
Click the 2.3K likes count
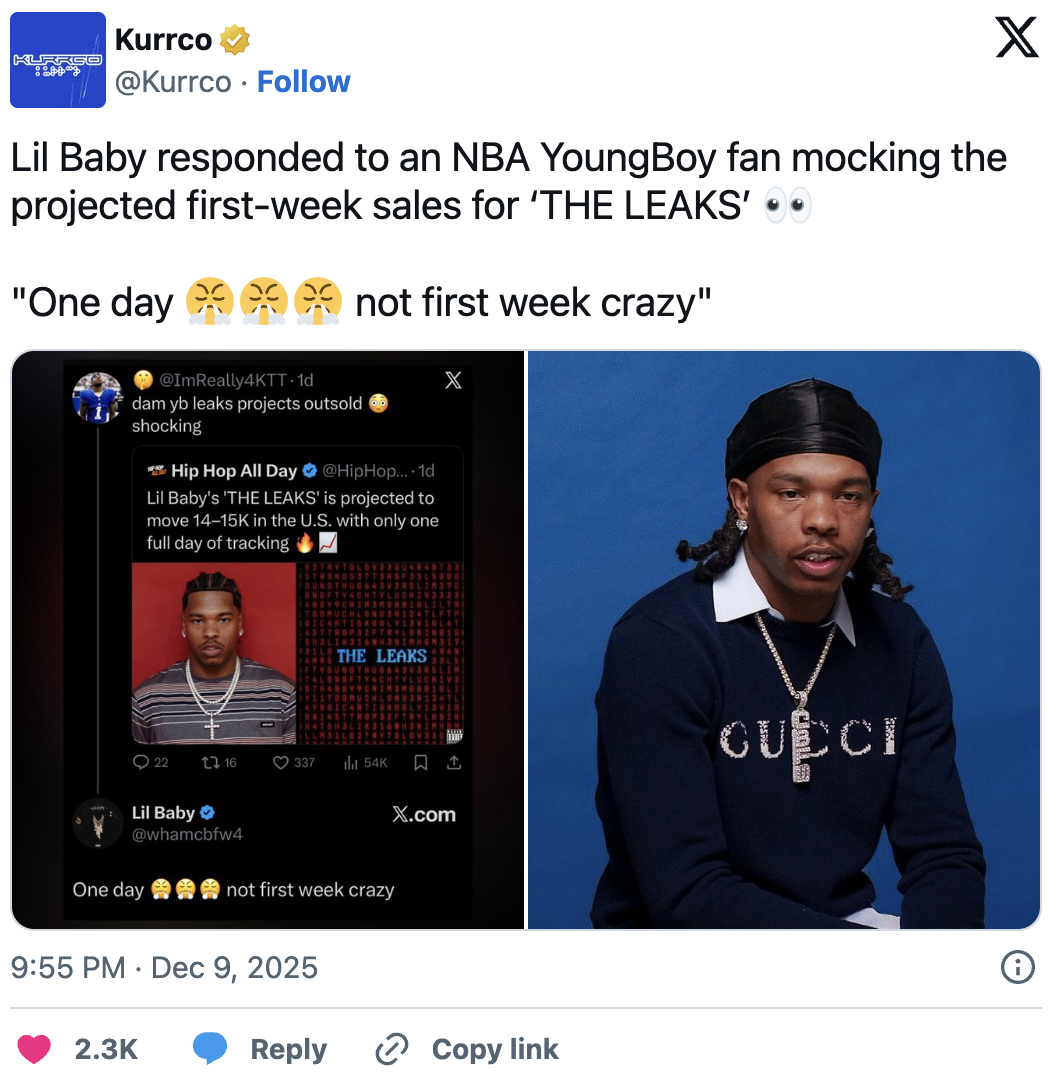point(106,1049)
